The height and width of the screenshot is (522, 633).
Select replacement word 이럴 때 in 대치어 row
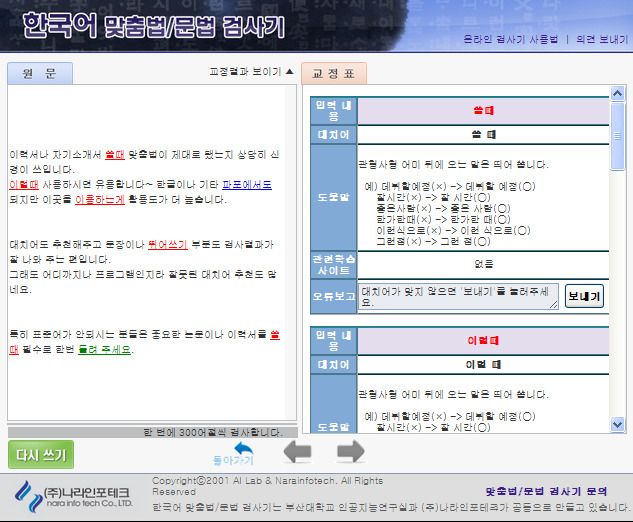(483, 365)
